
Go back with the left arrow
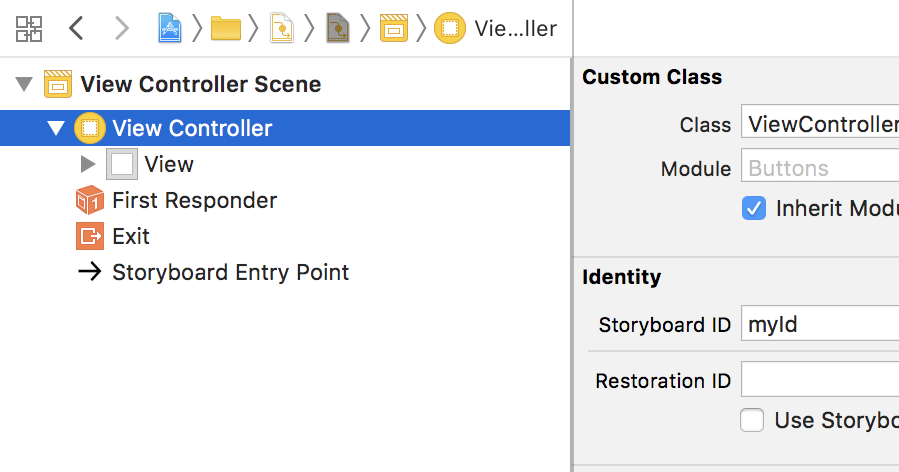(76, 28)
